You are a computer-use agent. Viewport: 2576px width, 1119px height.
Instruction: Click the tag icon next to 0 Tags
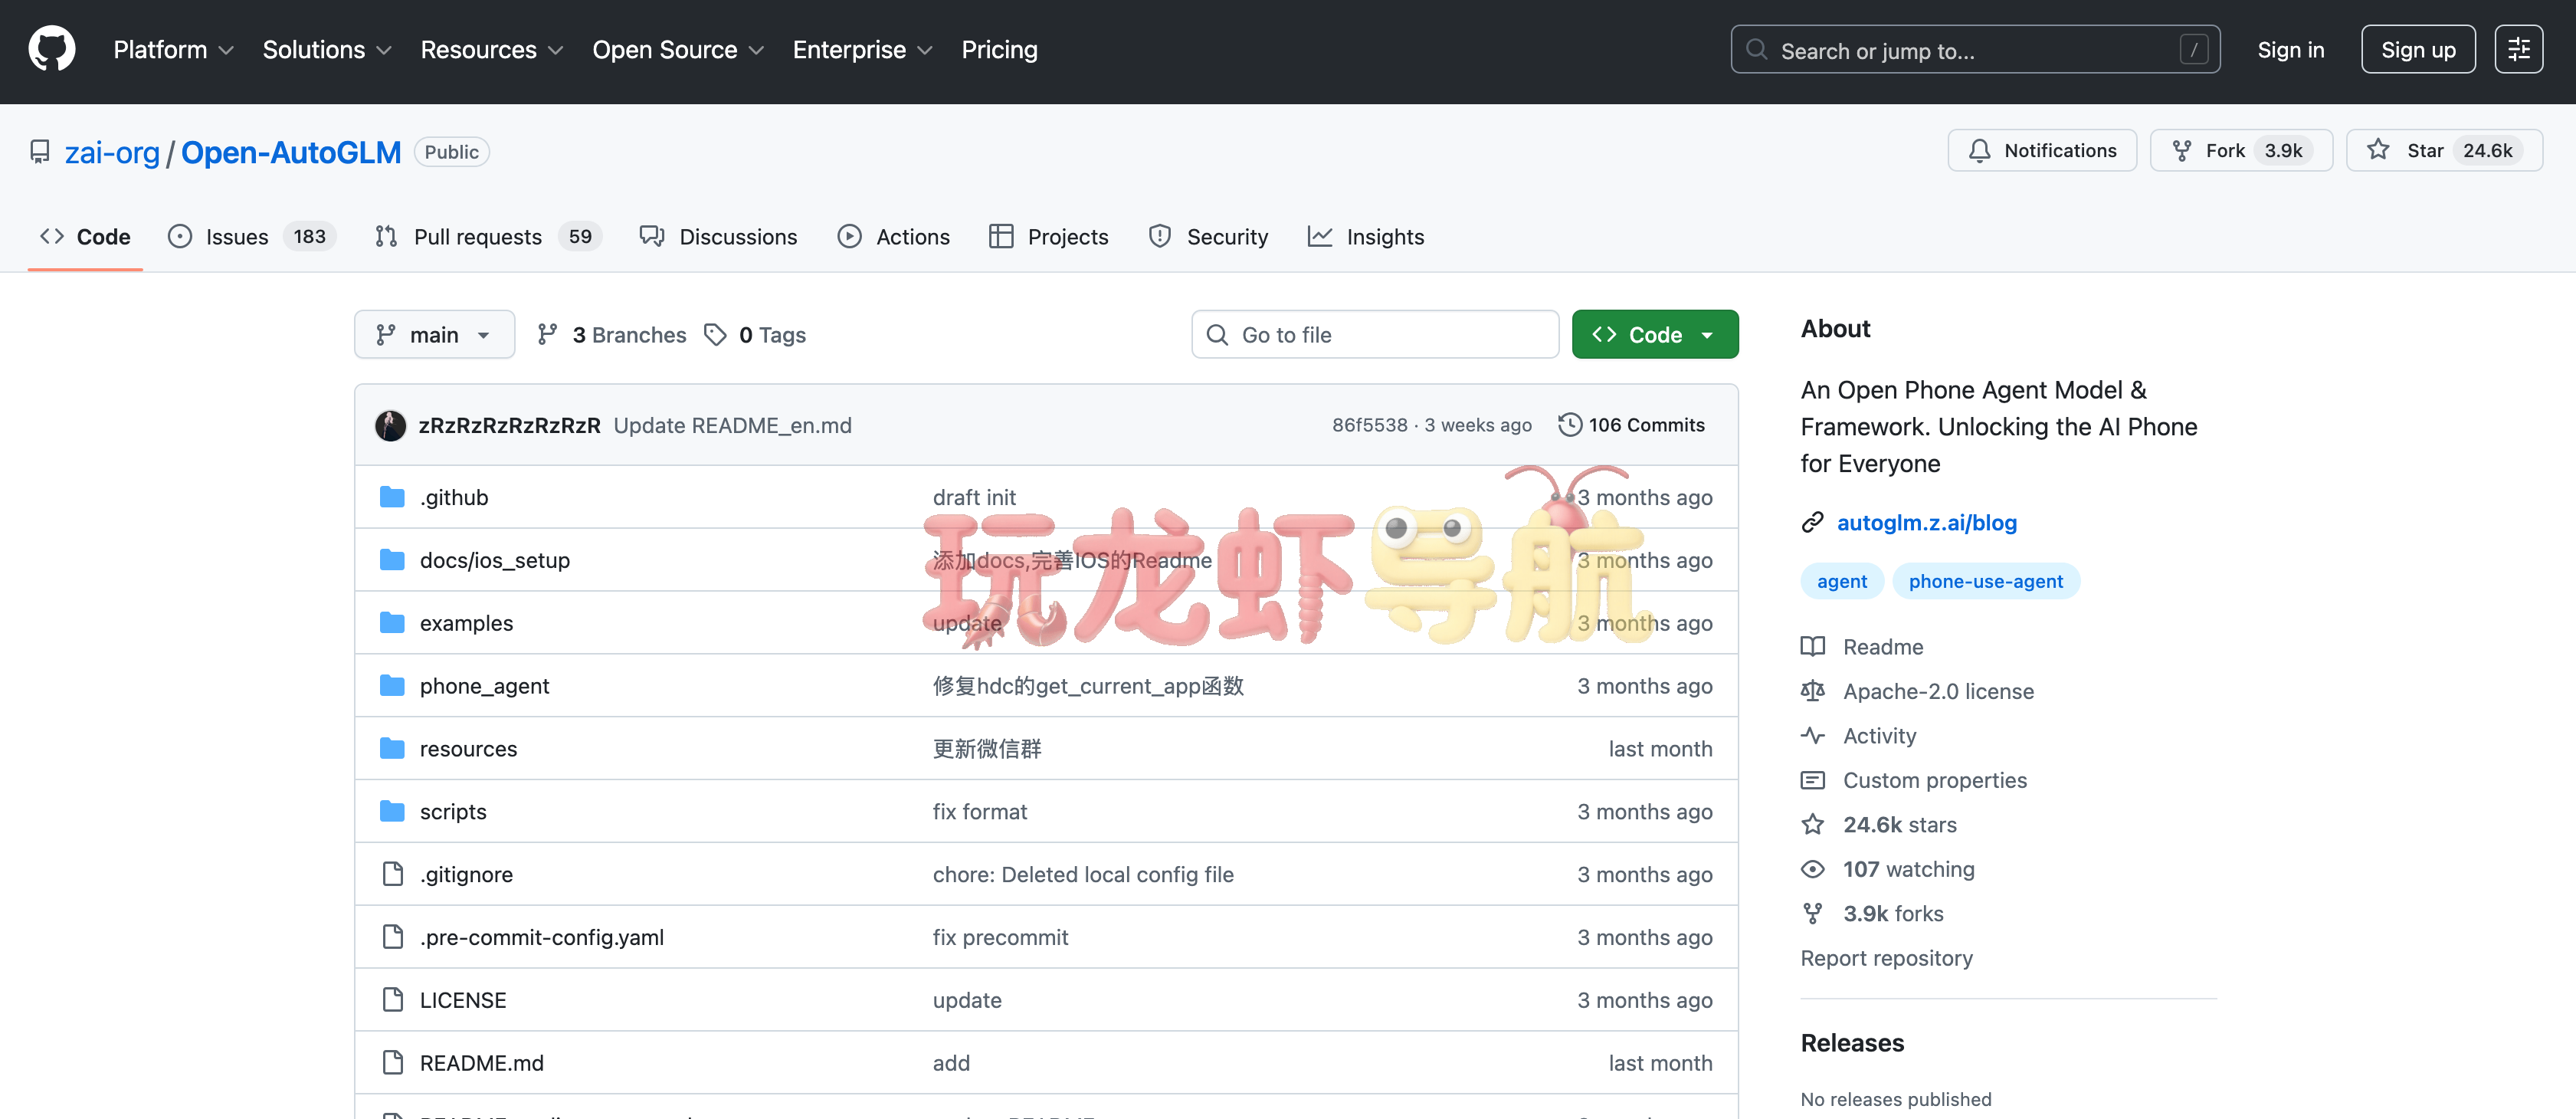click(x=715, y=335)
